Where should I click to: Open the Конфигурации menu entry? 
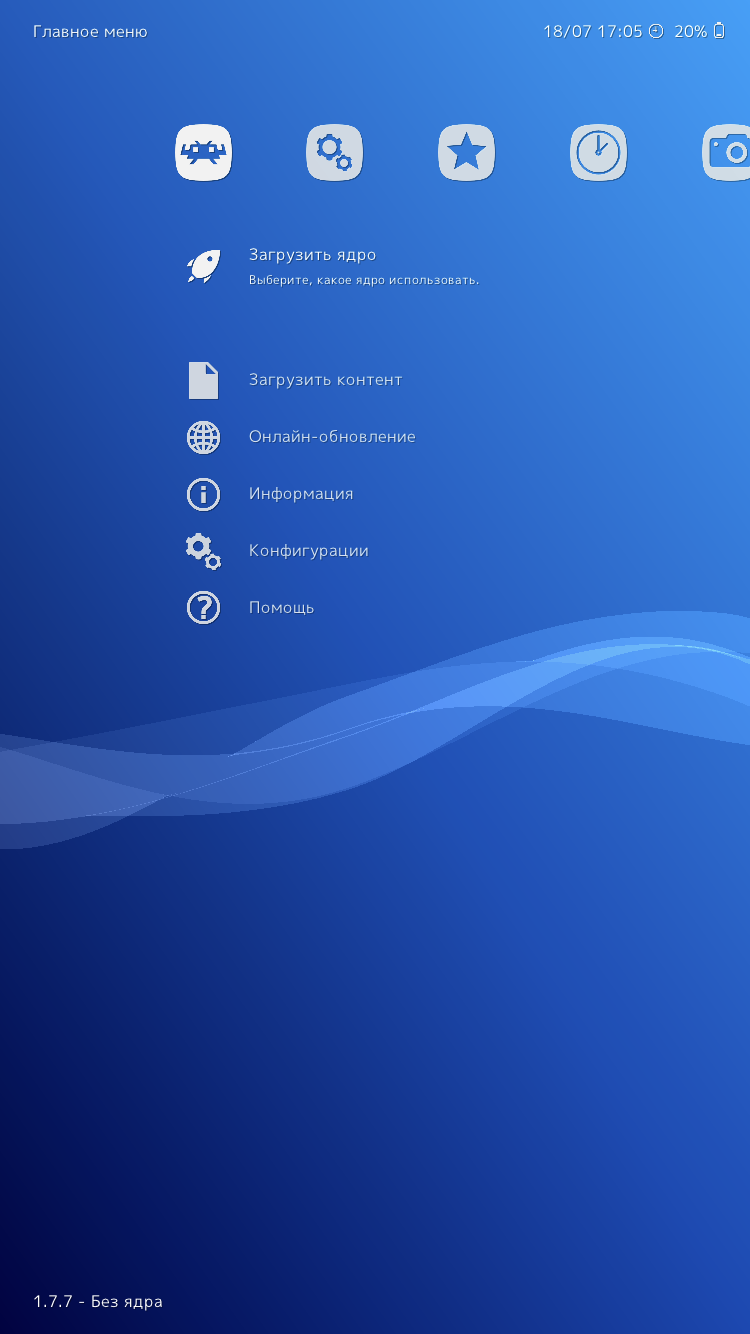pos(308,551)
